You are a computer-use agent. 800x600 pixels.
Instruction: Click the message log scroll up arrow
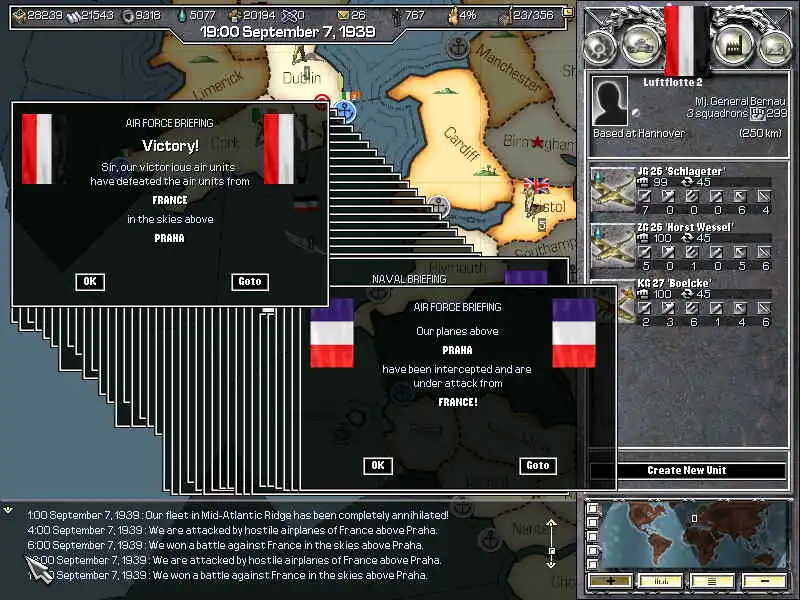tap(551, 524)
